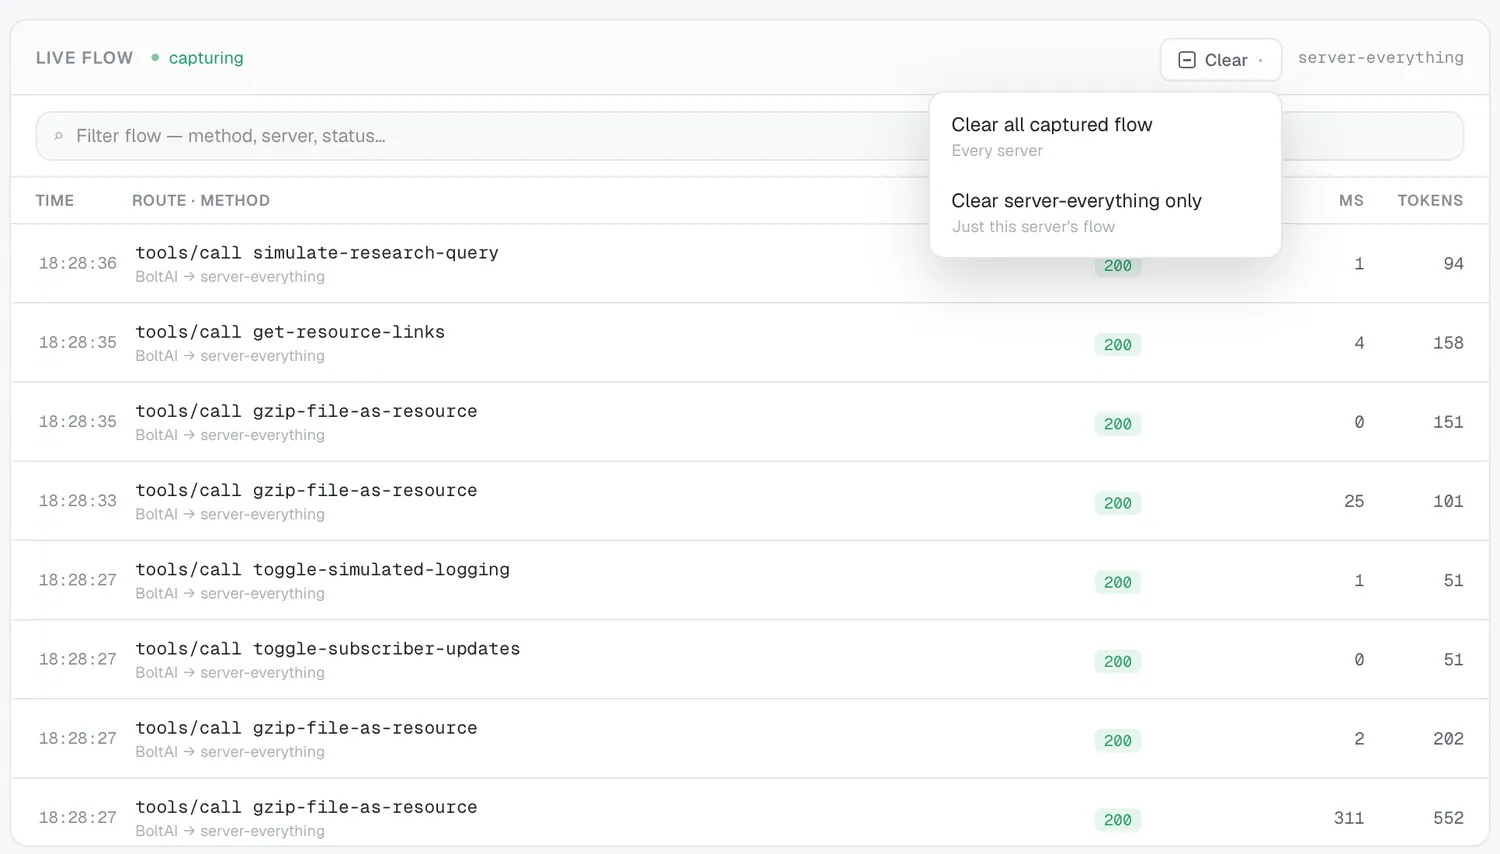
Task: Click the search magnifier icon in filter box
Action: coord(58,136)
